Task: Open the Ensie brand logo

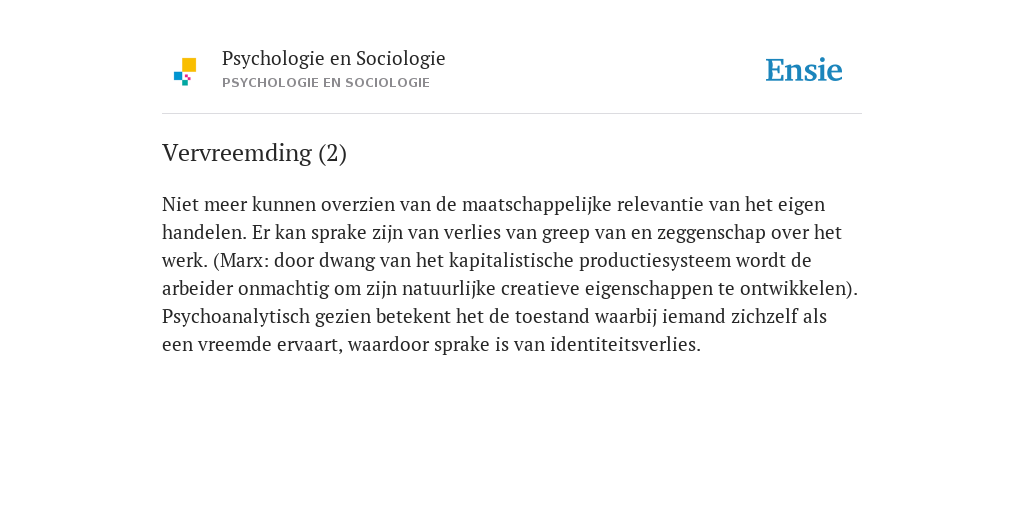Action: click(x=804, y=70)
